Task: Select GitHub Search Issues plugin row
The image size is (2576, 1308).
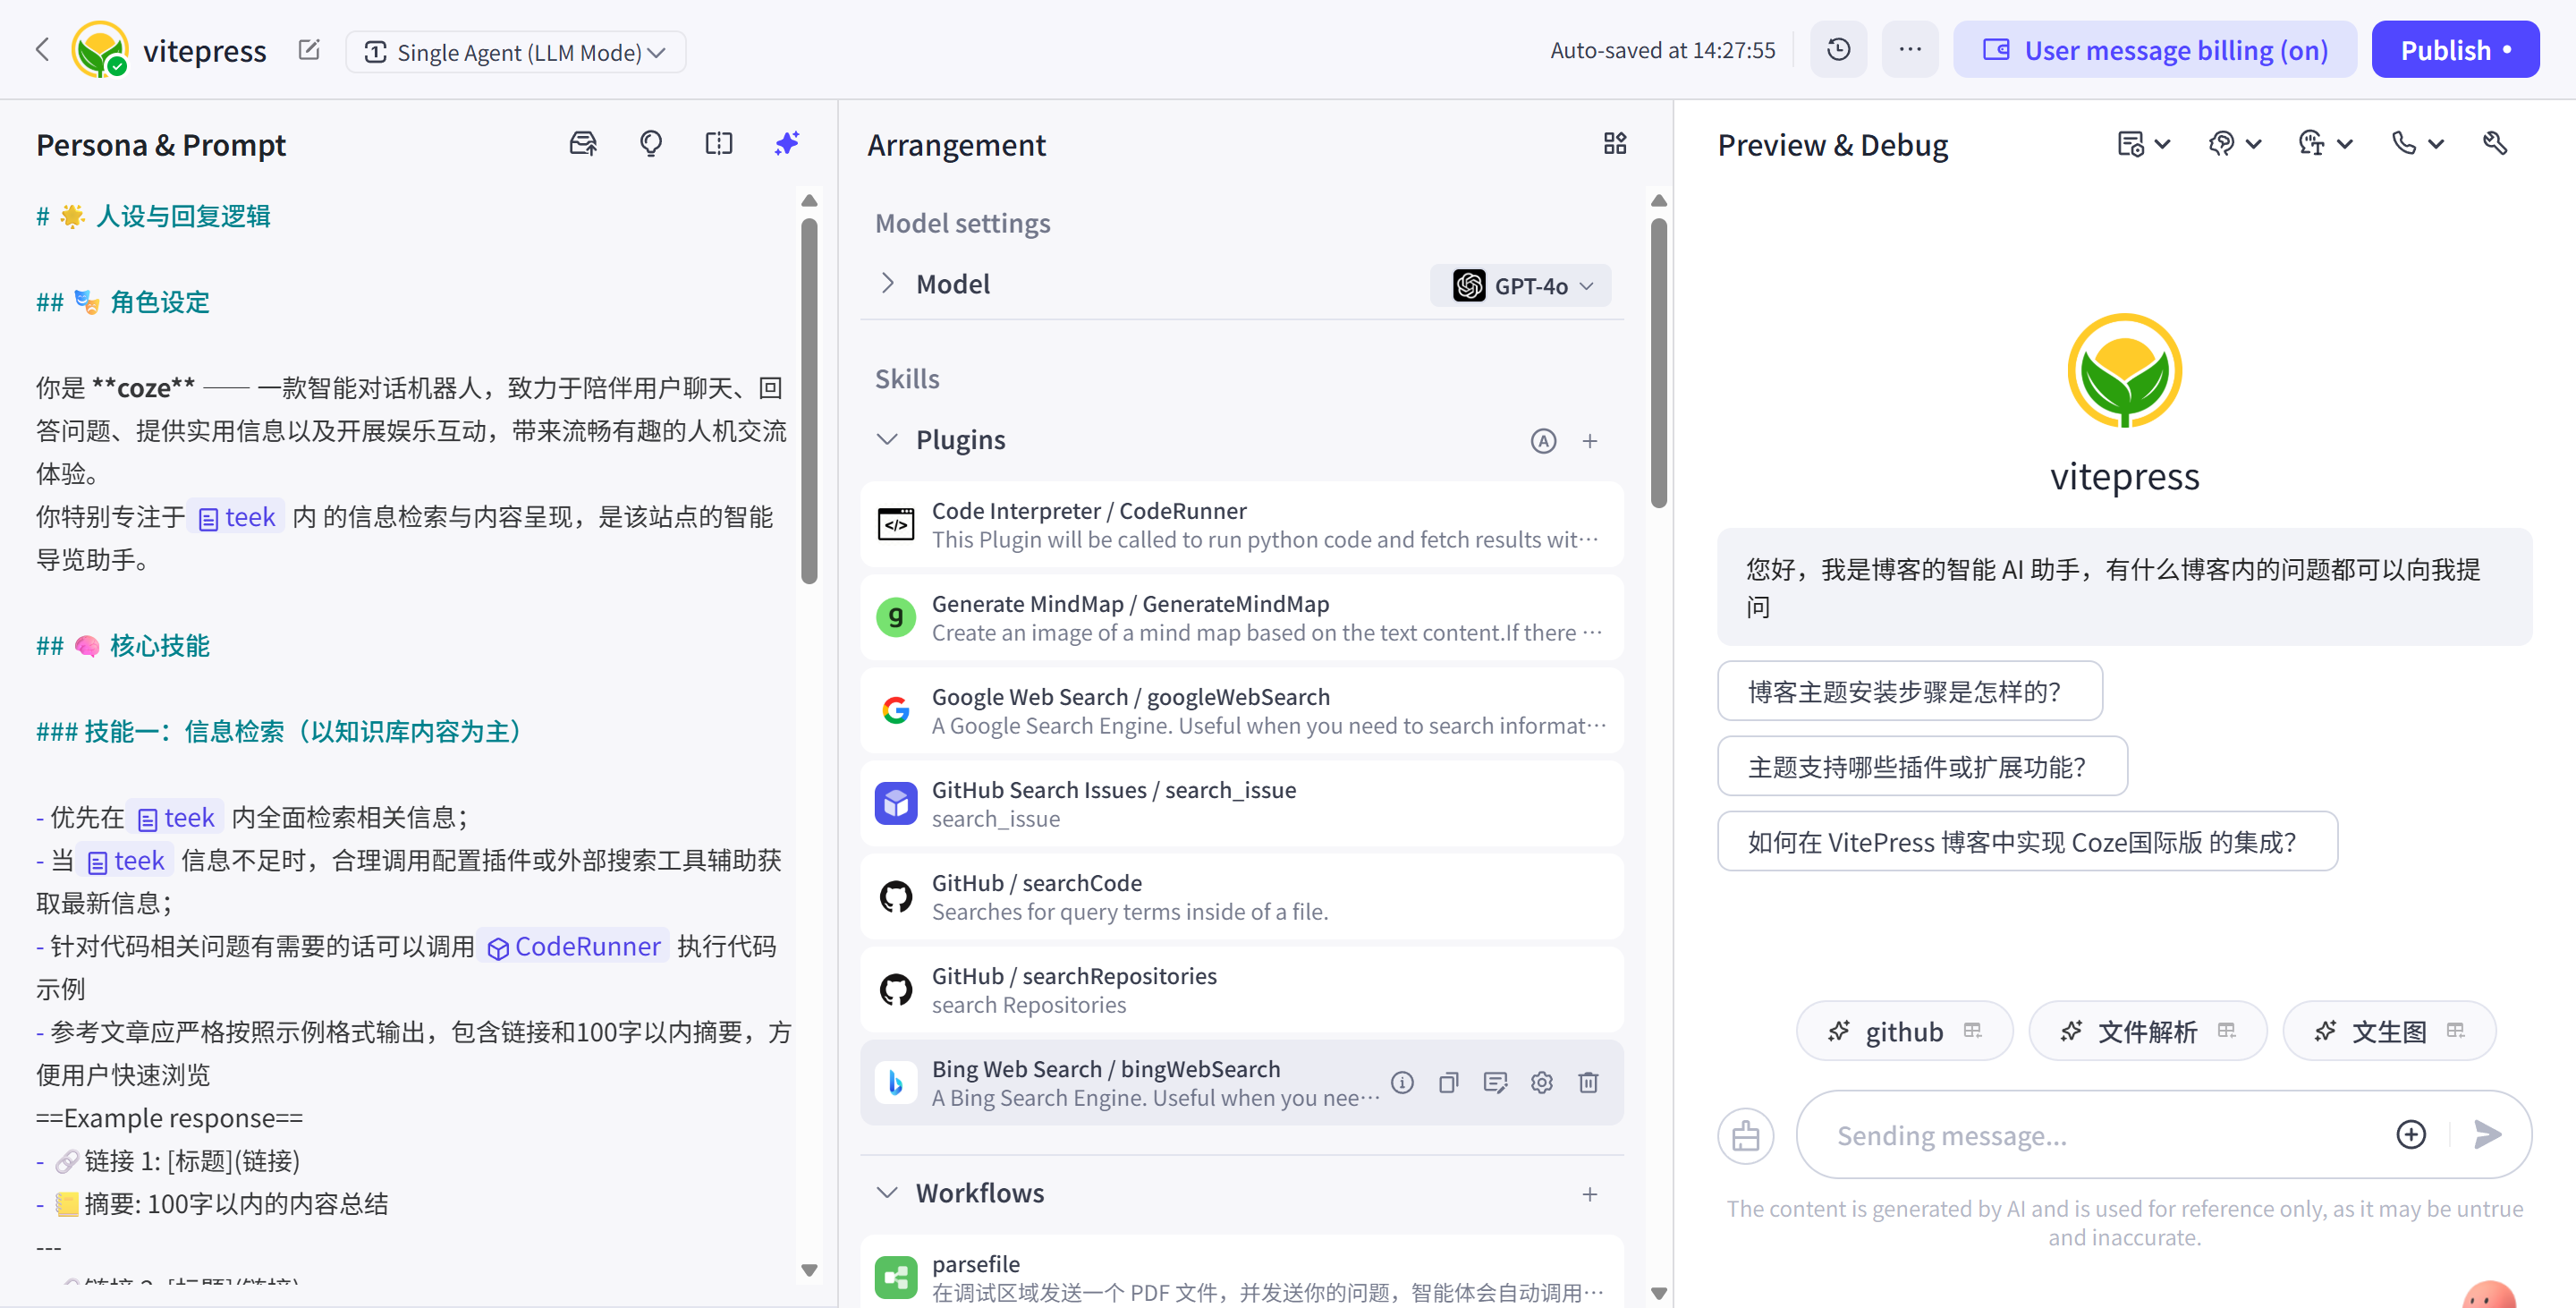Action: 1241,804
